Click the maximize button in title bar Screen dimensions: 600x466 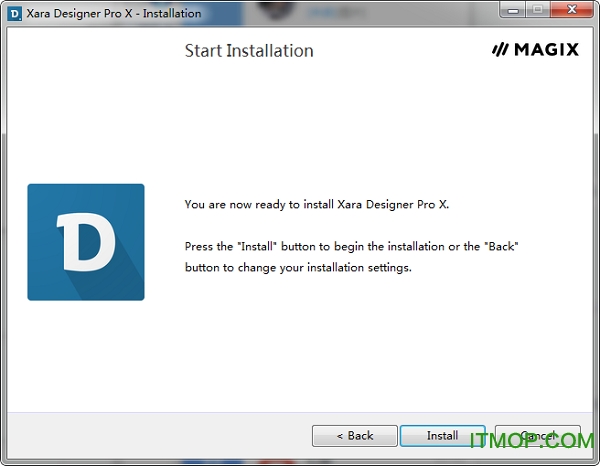pos(538,10)
